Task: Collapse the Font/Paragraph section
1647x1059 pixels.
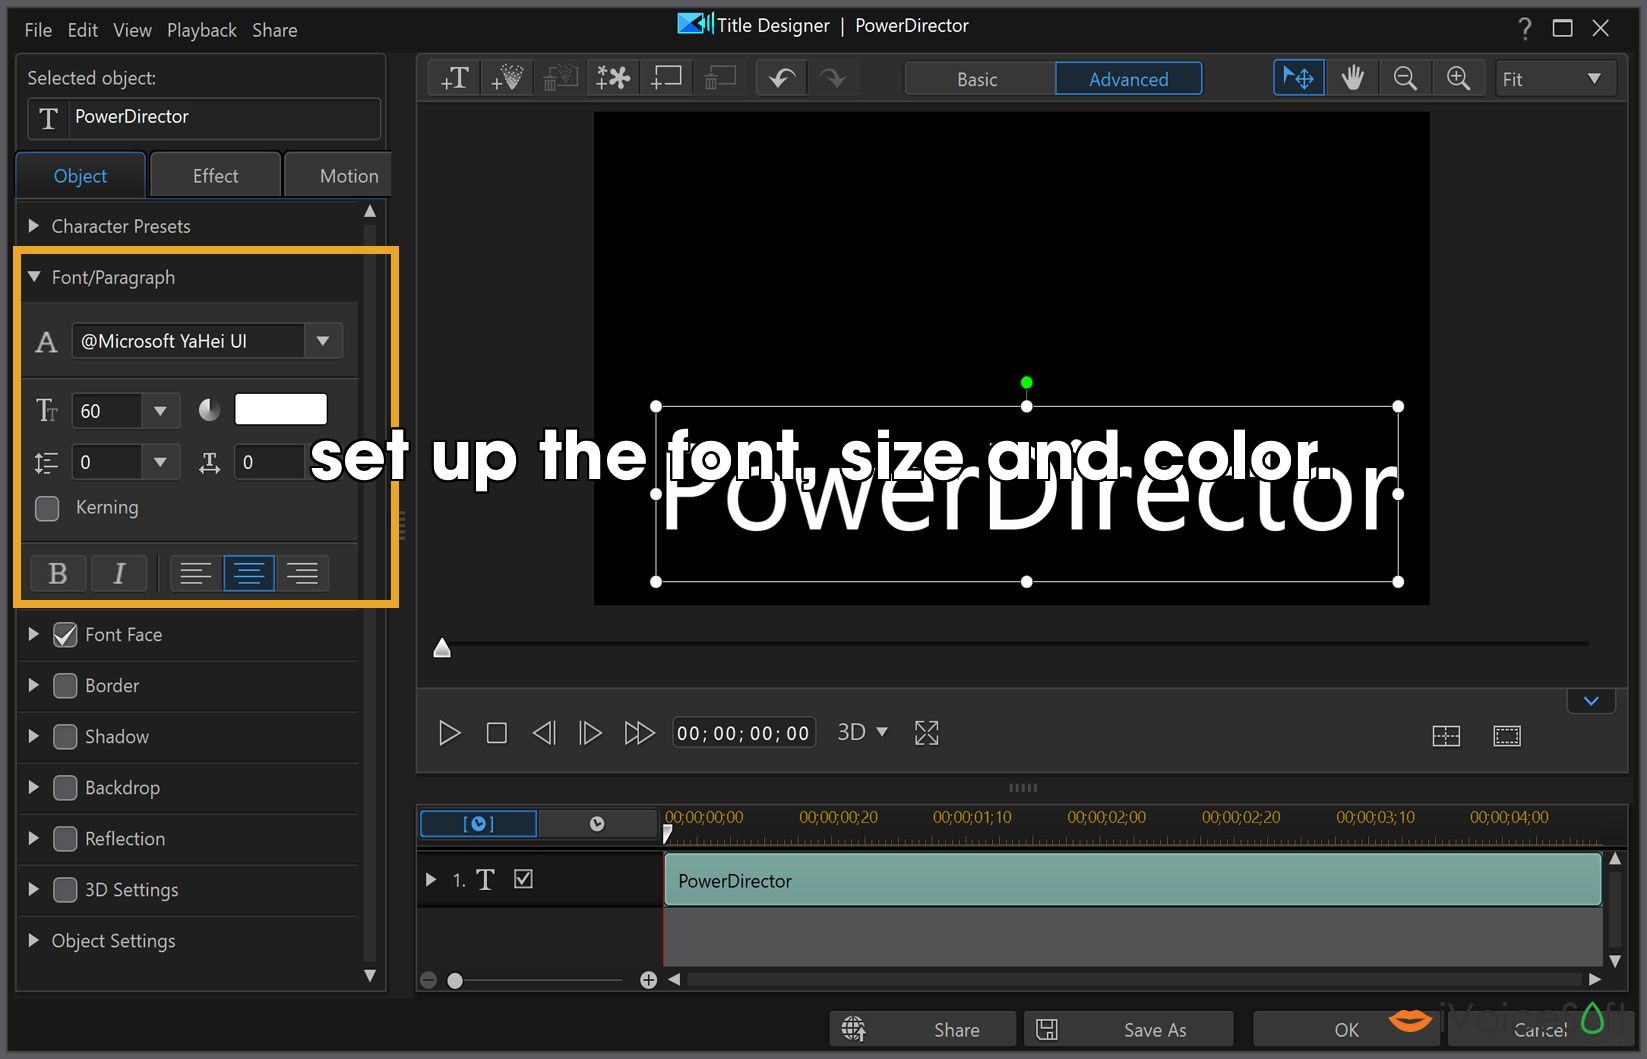Action: click(34, 277)
